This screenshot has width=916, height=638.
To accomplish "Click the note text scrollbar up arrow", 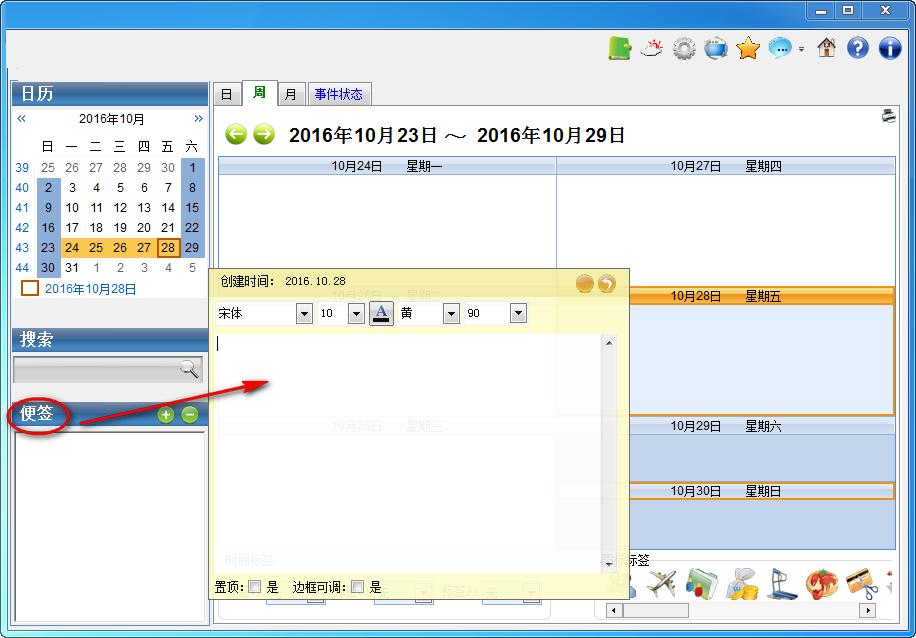I will coord(609,343).
